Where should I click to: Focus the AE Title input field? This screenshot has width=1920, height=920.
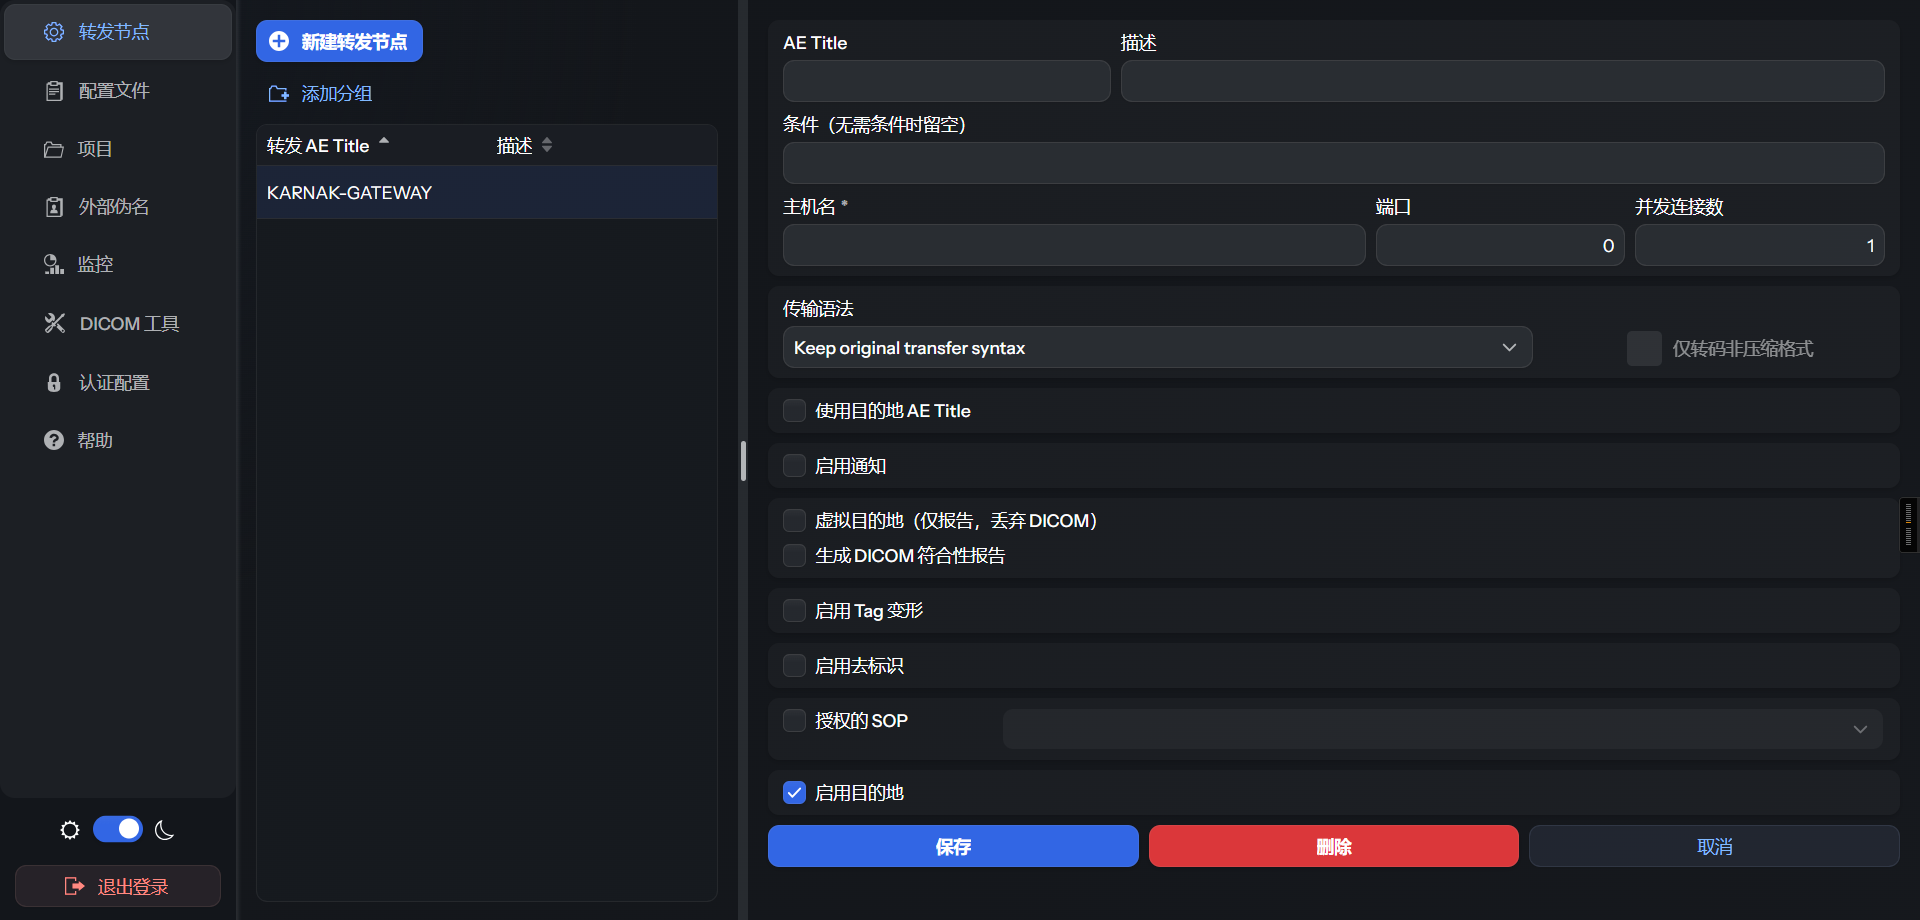pos(946,81)
